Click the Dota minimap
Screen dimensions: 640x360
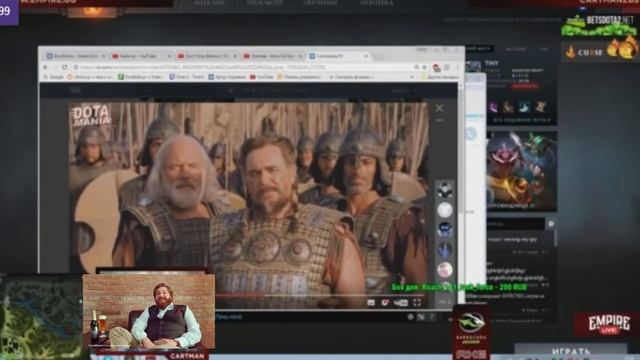point(41,318)
